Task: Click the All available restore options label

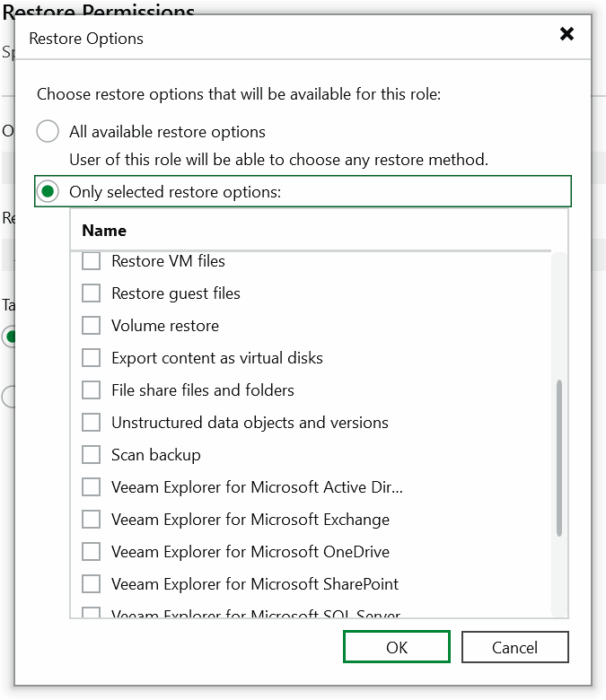Action: pyautogui.click(x=167, y=132)
